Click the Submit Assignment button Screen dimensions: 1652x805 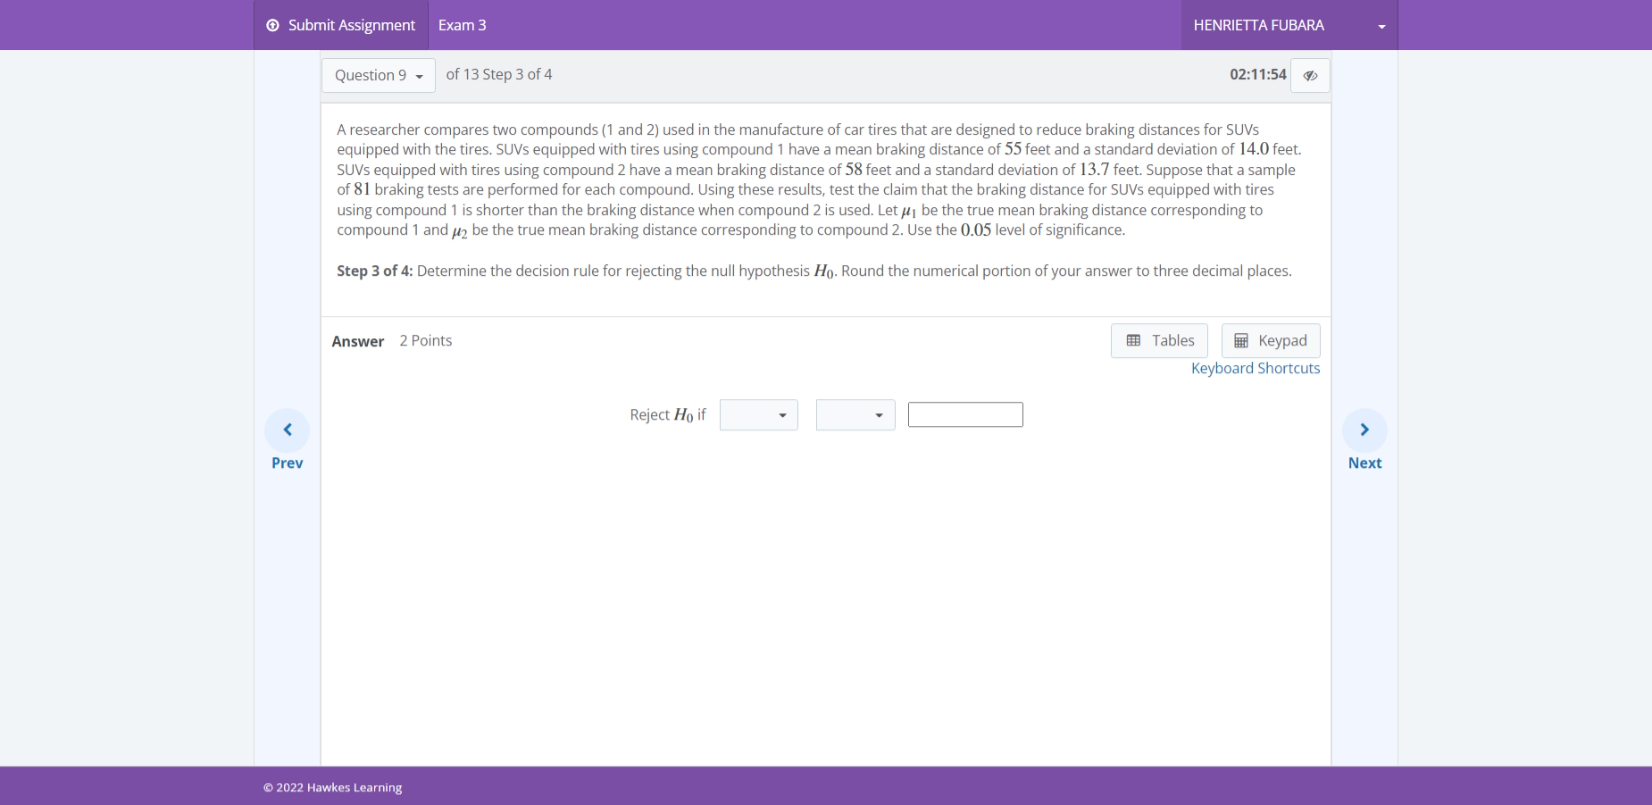click(341, 25)
